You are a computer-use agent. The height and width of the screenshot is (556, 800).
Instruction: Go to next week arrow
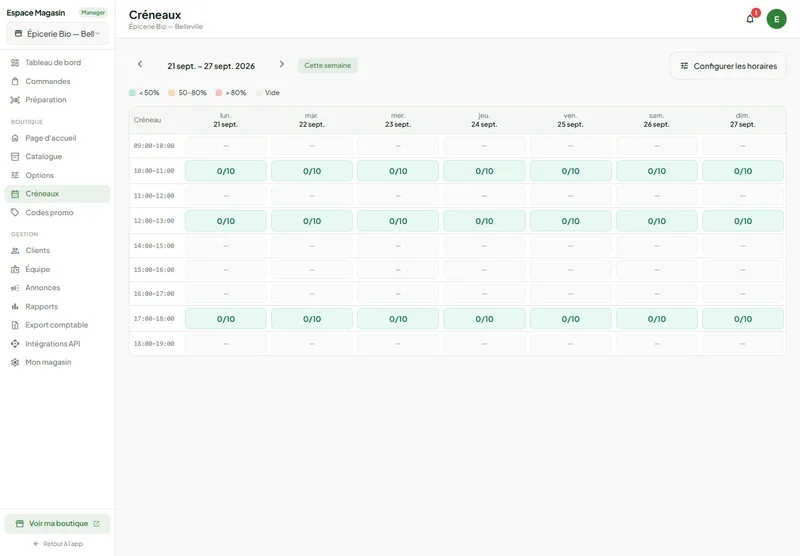[x=282, y=64]
